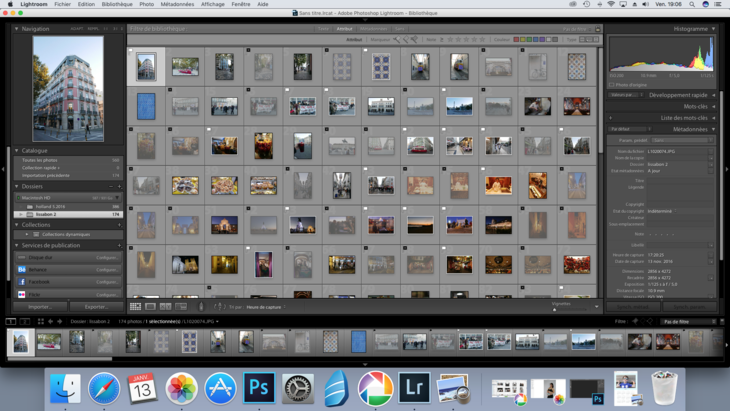
Task: Click the Synch. param. button
Action: (x=689, y=307)
